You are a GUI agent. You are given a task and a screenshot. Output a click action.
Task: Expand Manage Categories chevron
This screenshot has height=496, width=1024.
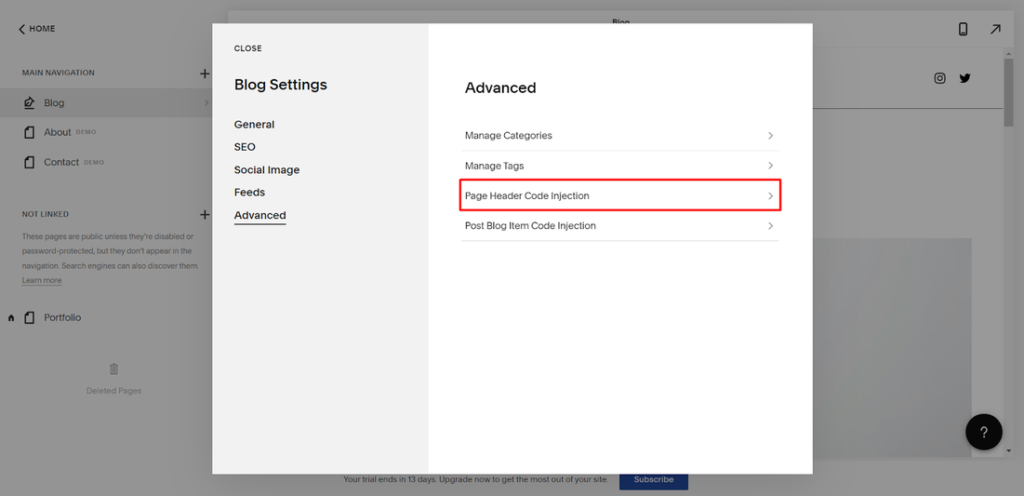[770, 135]
